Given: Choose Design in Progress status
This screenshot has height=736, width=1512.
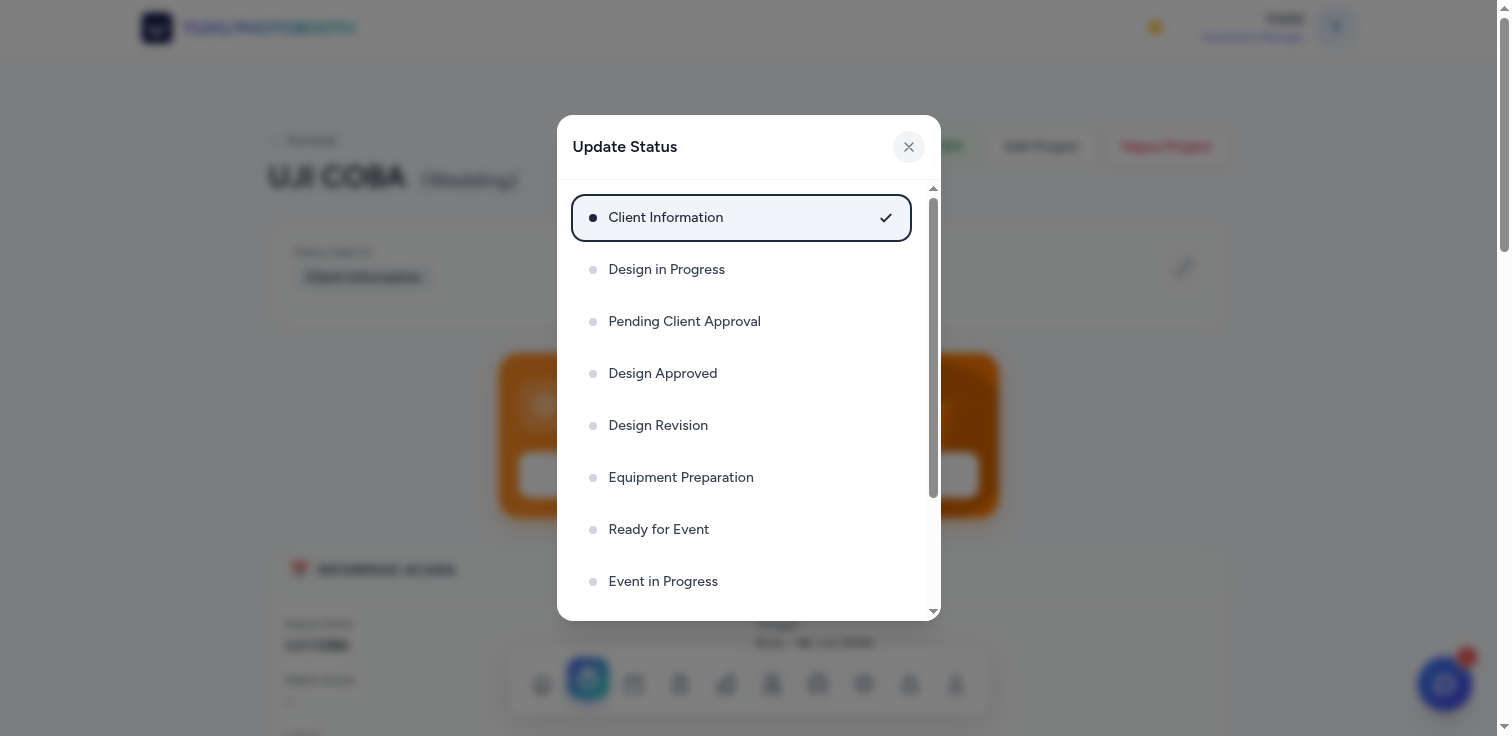Looking at the screenshot, I should point(741,270).
